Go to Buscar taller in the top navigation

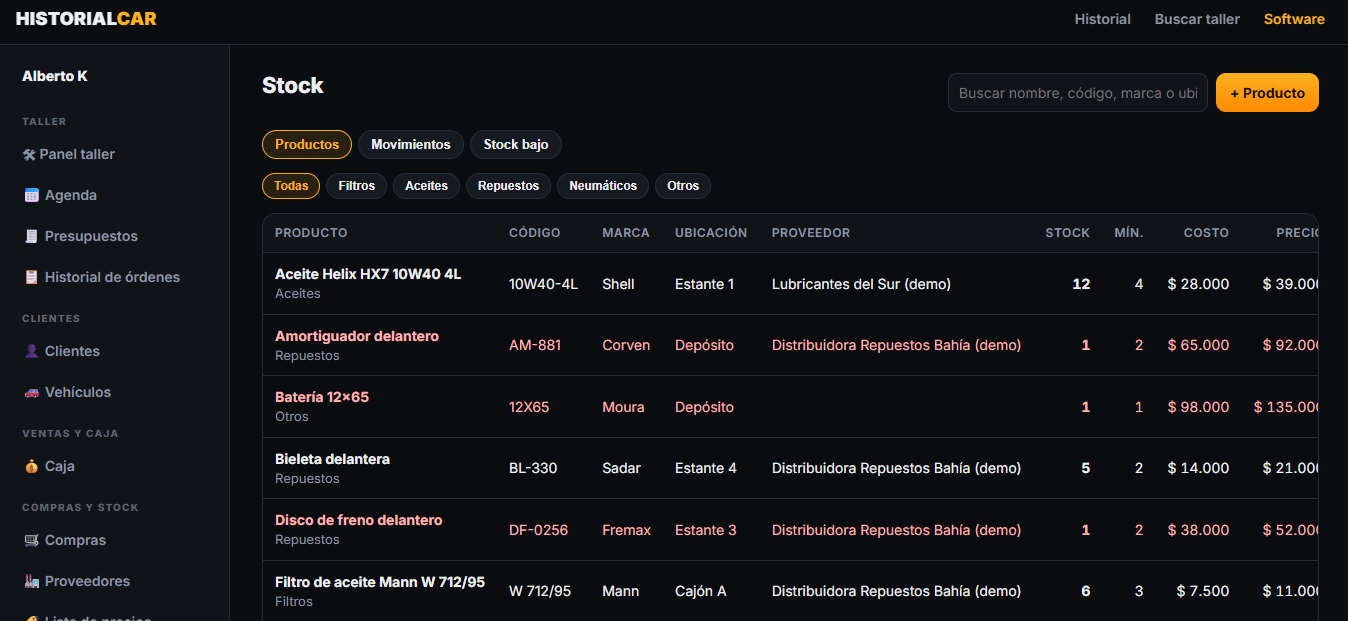[1197, 19]
